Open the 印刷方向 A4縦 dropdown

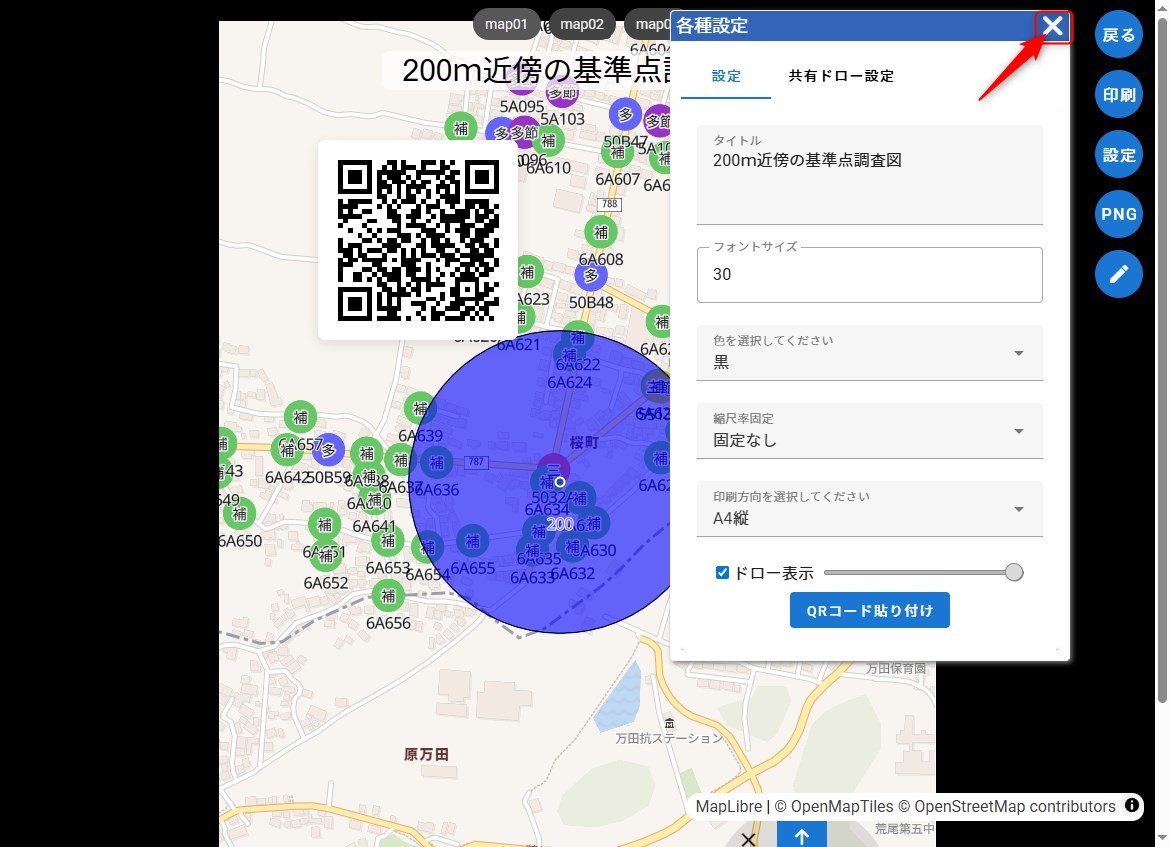coord(869,509)
